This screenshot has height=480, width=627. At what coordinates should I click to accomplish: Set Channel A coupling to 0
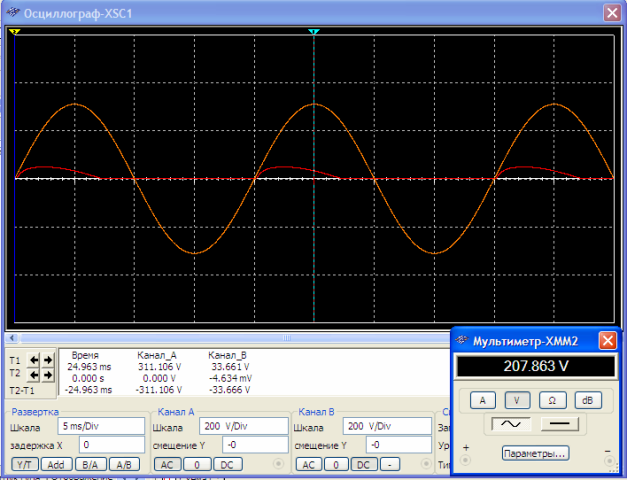click(197, 464)
